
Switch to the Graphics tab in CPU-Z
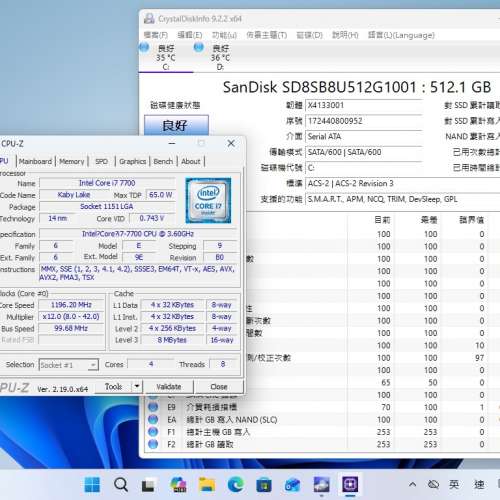(x=133, y=161)
